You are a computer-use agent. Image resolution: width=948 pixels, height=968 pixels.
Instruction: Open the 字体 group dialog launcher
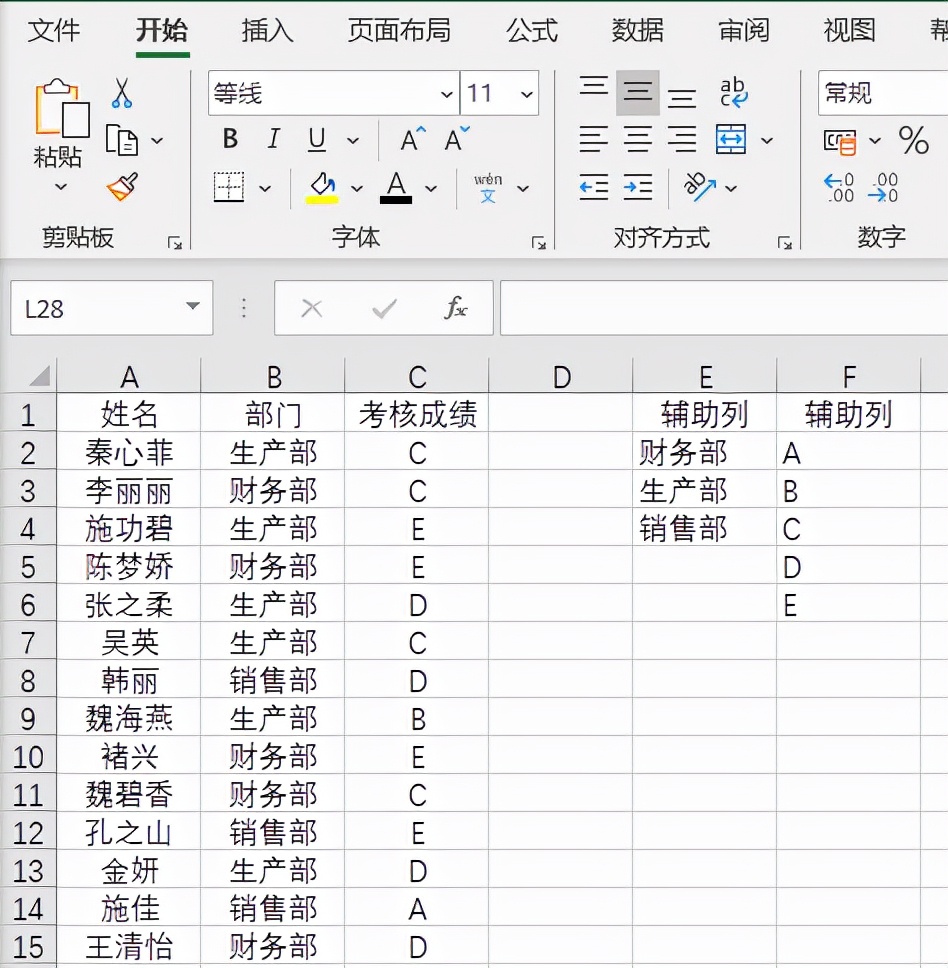(540, 240)
